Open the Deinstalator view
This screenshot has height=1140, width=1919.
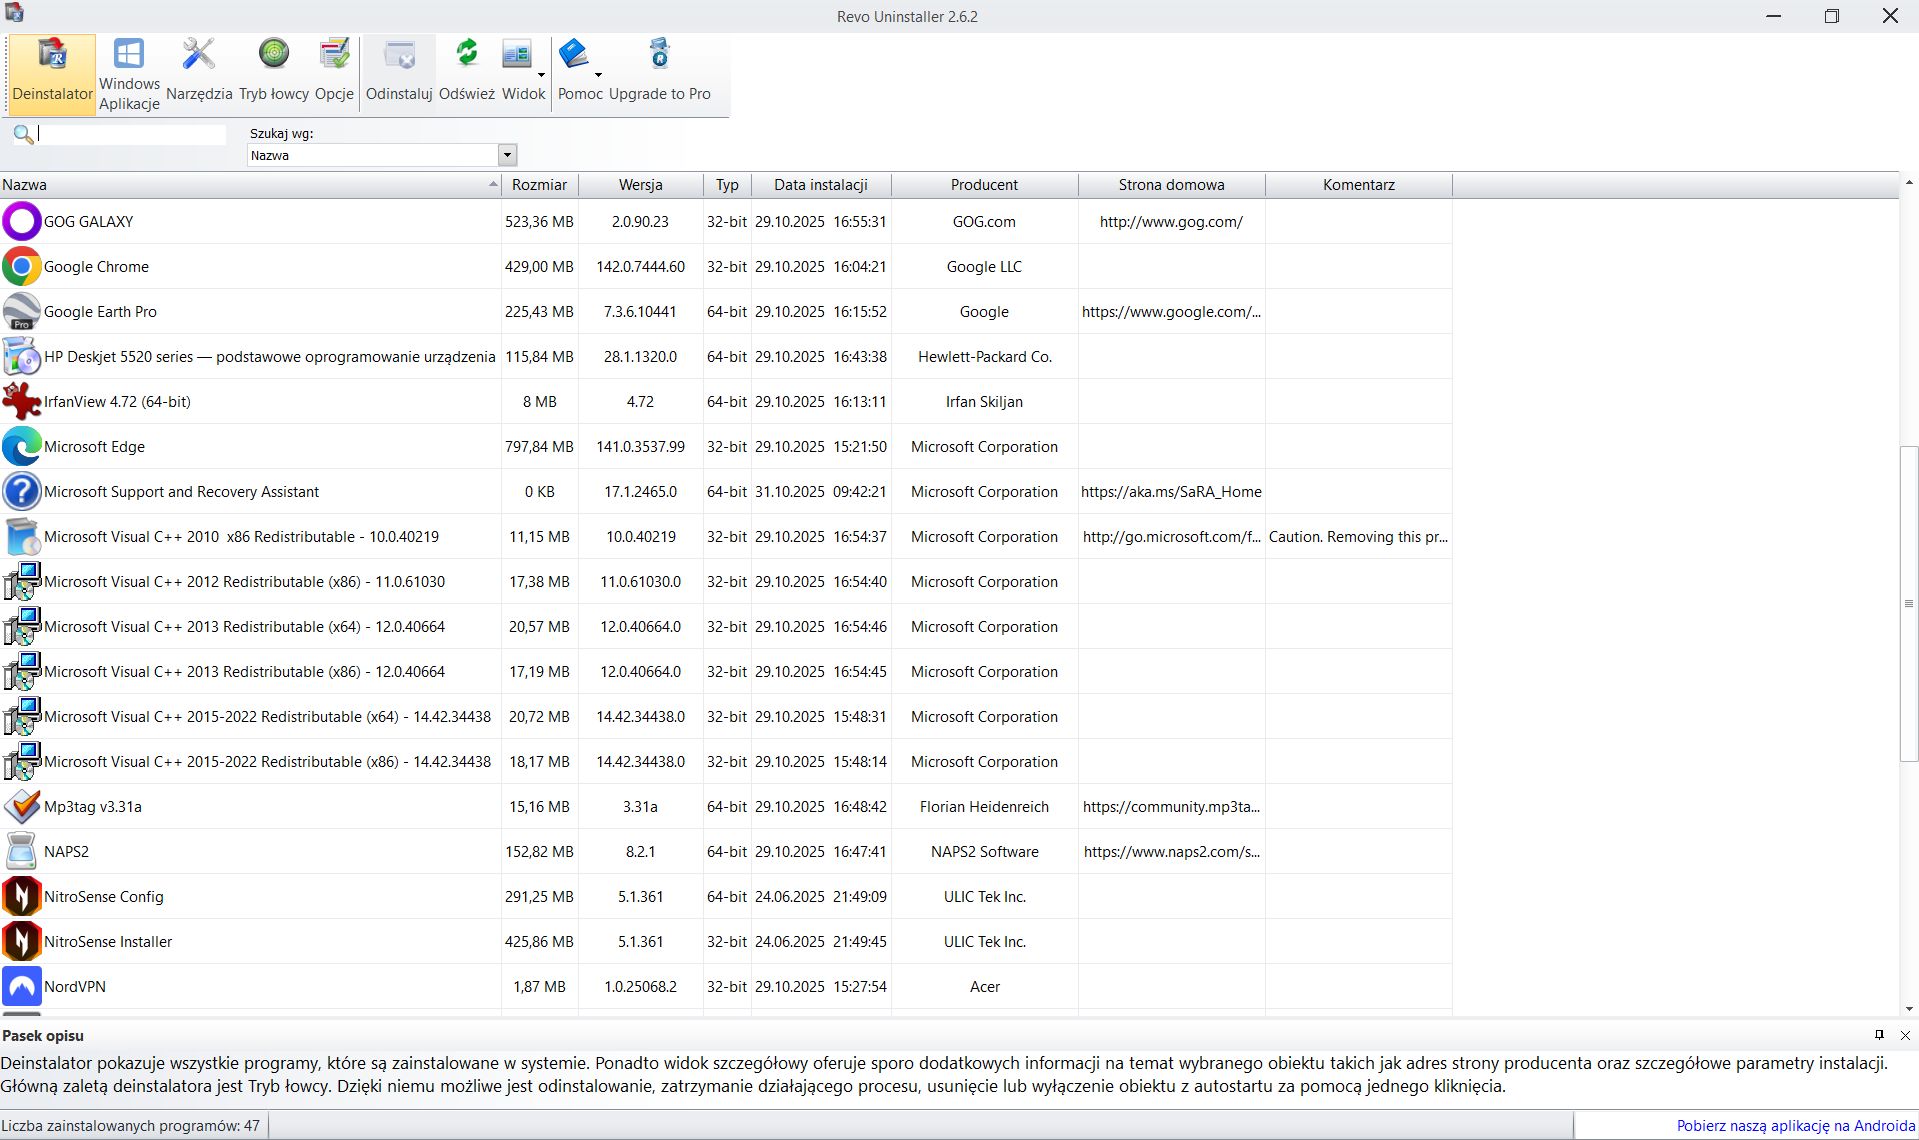(53, 74)
